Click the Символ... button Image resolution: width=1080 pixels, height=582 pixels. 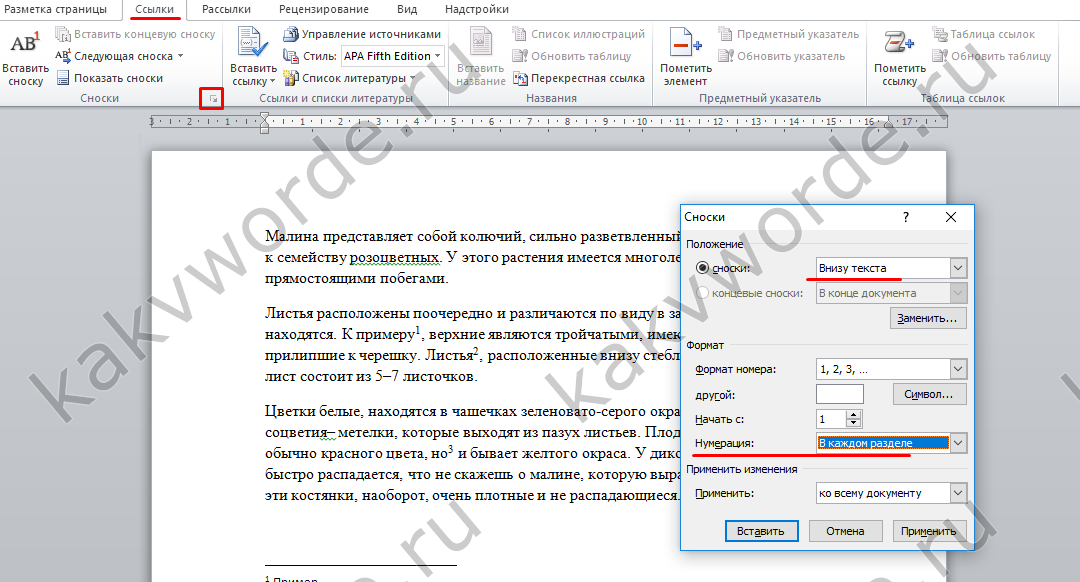click(929, 395)
